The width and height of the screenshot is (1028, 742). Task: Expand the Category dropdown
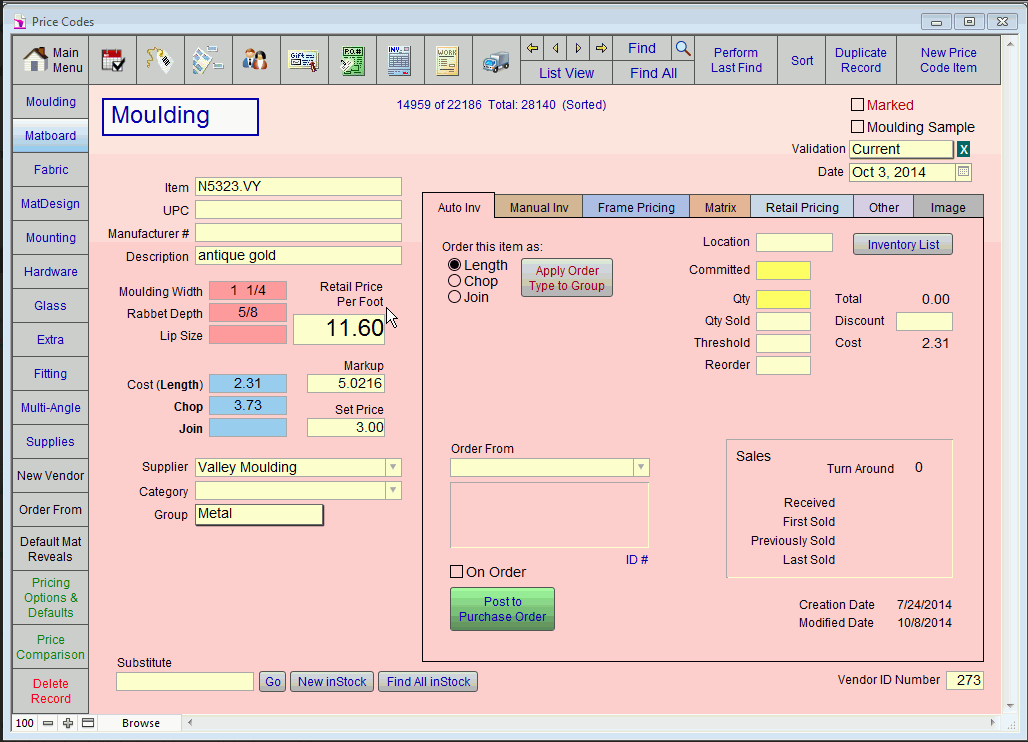(x=392, y=491)
